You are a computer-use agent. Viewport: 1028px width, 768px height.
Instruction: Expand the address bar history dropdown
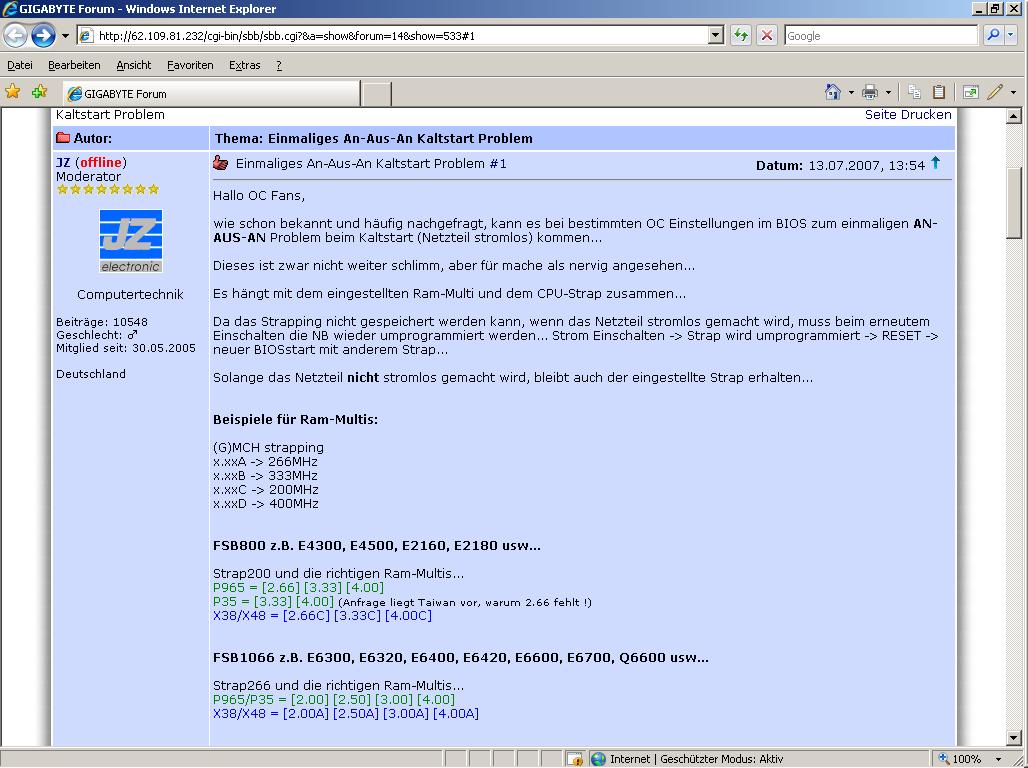tap(716, 35)
